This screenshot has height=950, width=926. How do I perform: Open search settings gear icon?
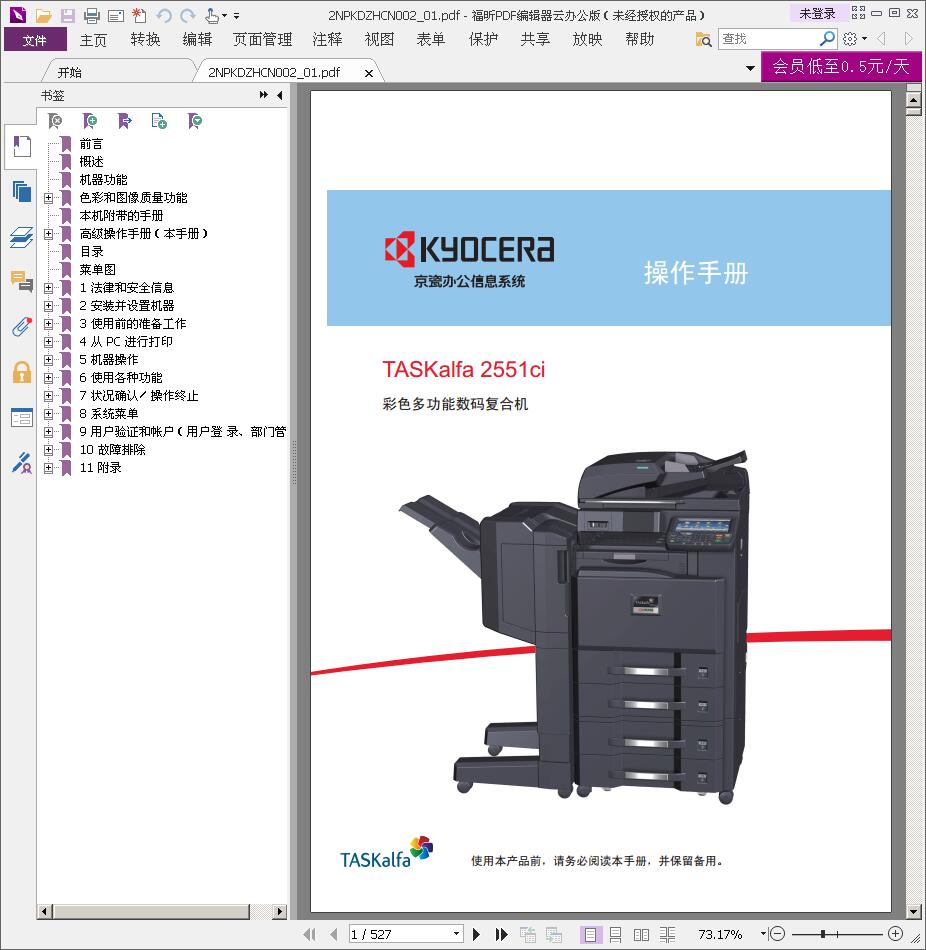click(x=850, y=39)
